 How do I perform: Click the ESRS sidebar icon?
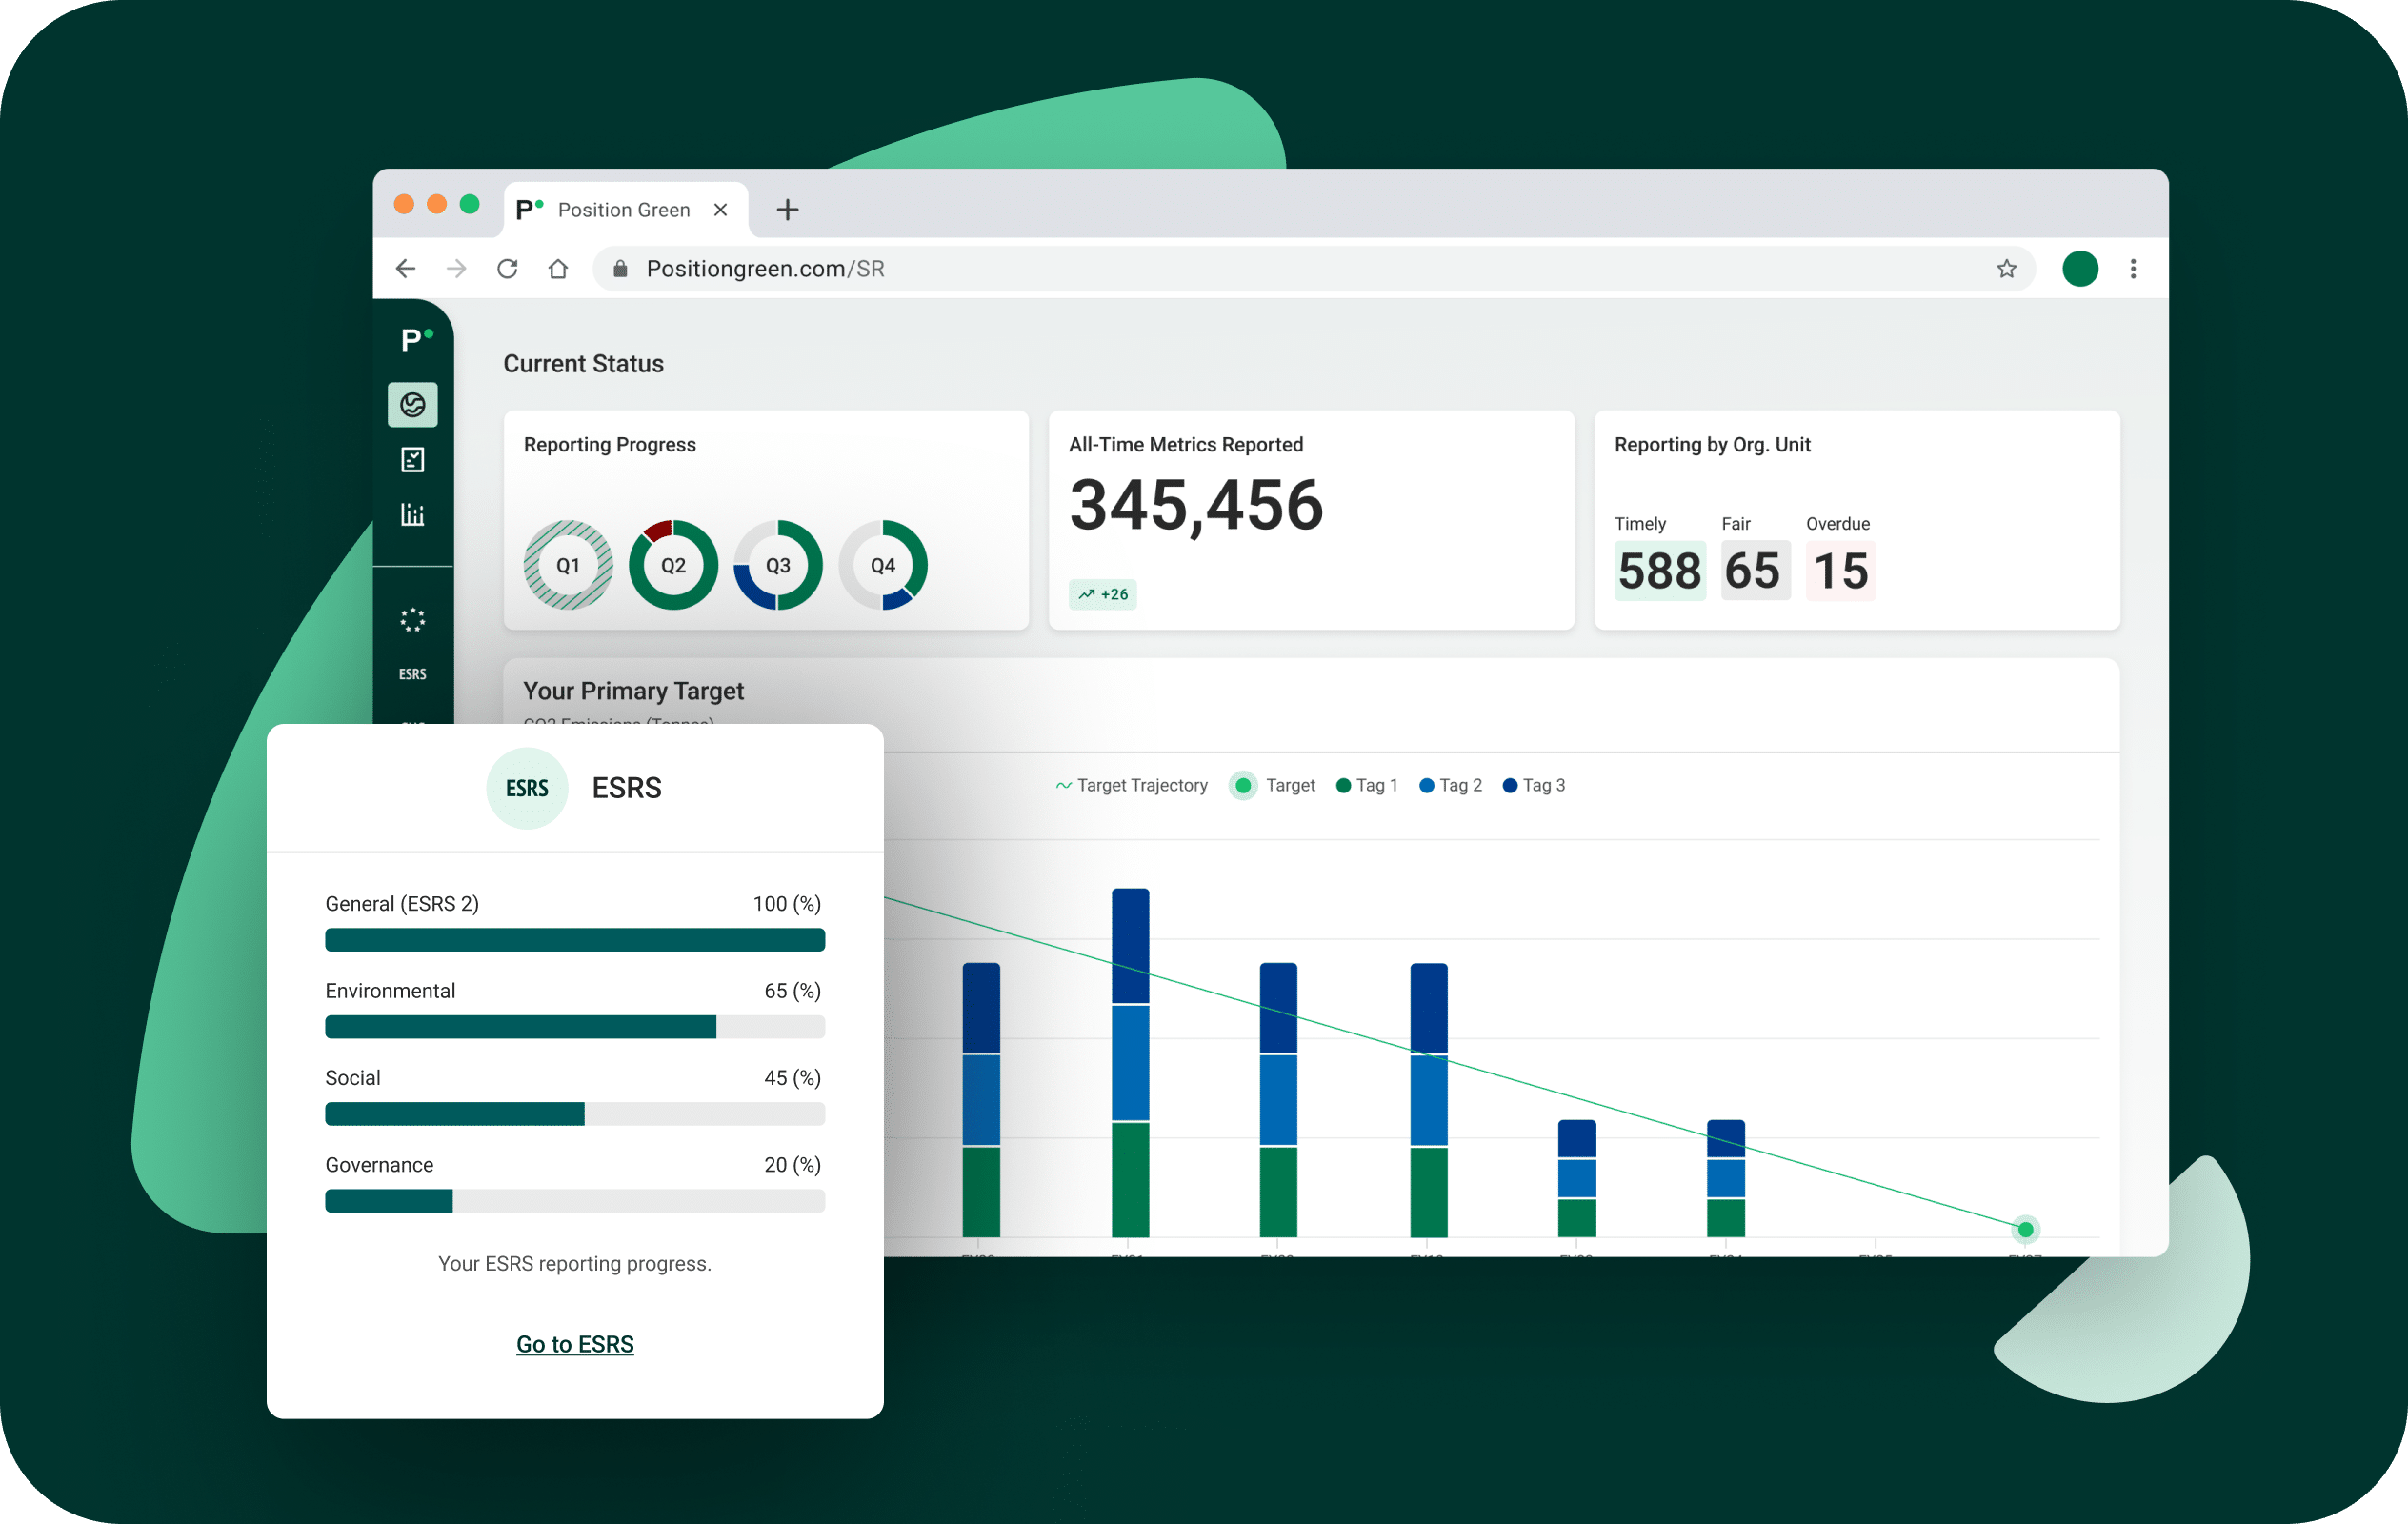coord(412,674)
